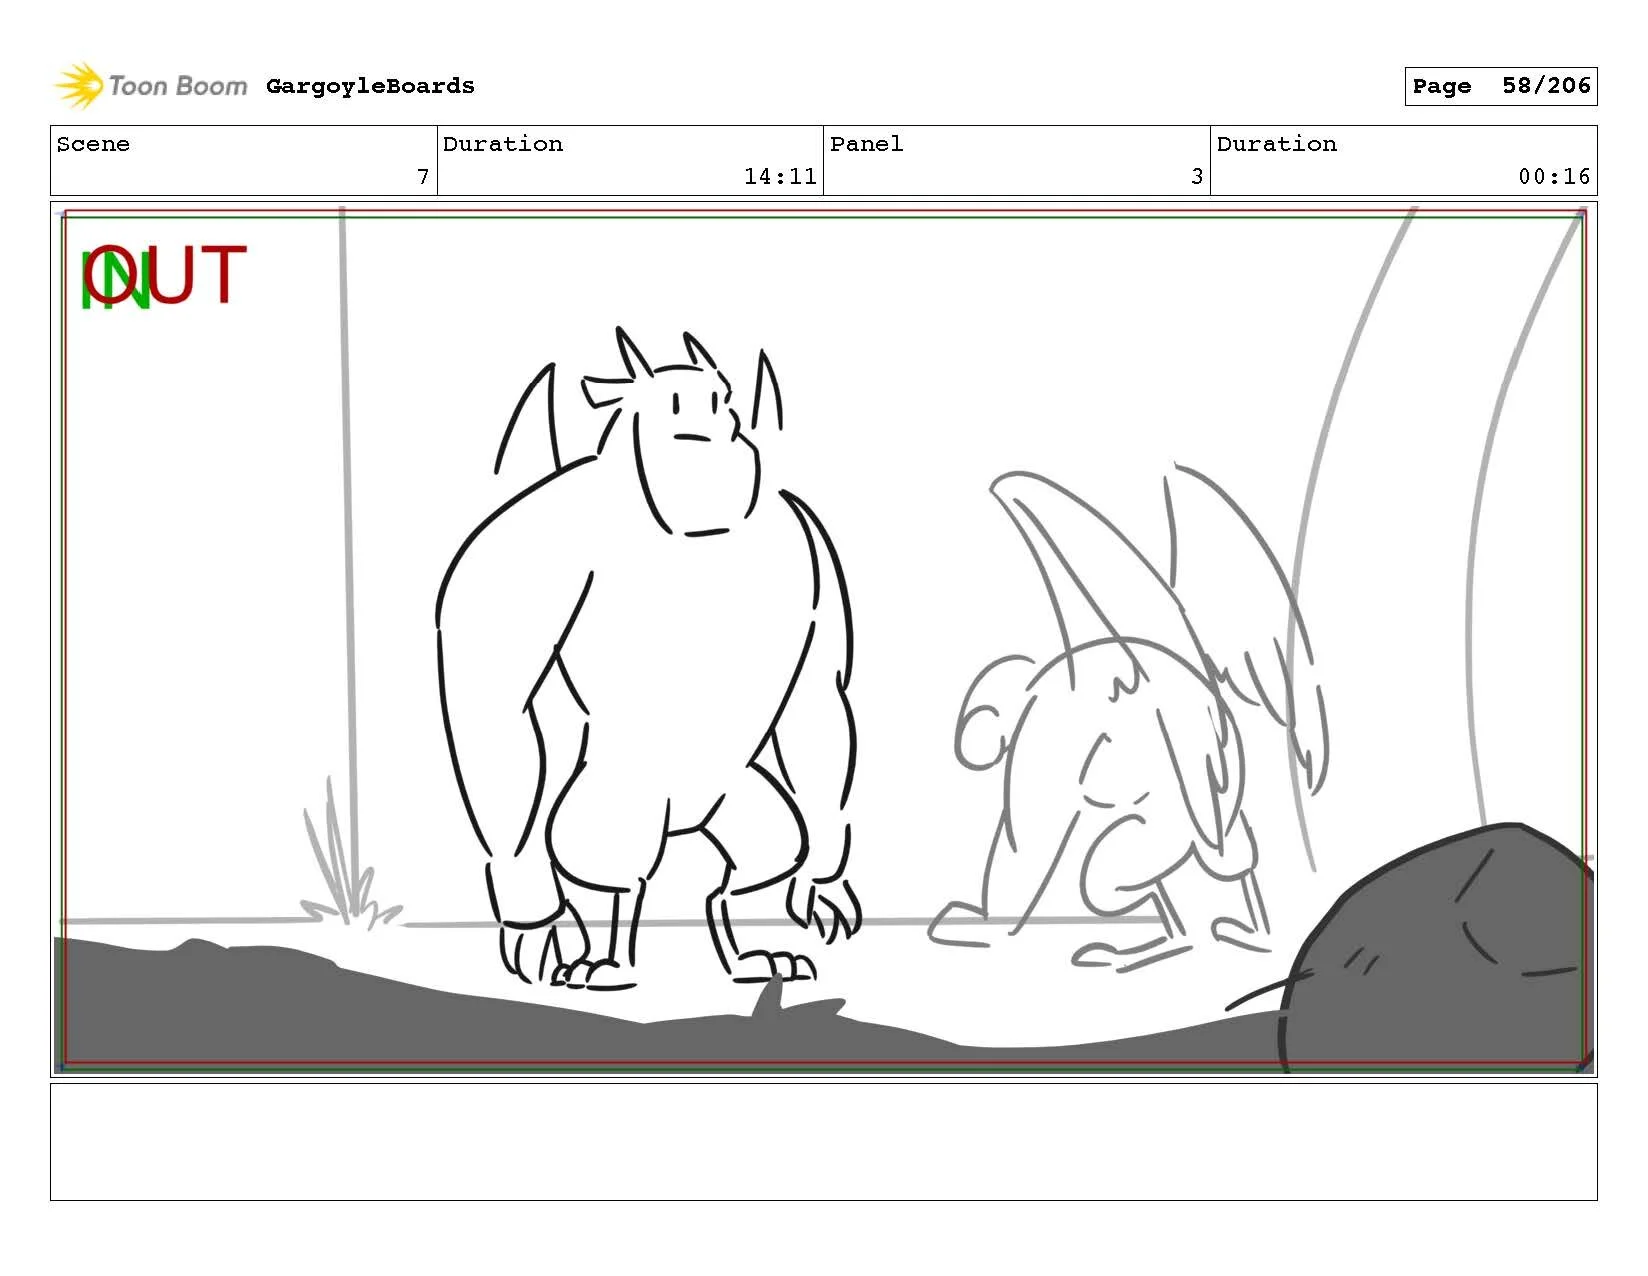The height and width of the screenshot is (1276, 1648).
Task: Select the GargoyleBoards title text
Action: coord(370,86)
